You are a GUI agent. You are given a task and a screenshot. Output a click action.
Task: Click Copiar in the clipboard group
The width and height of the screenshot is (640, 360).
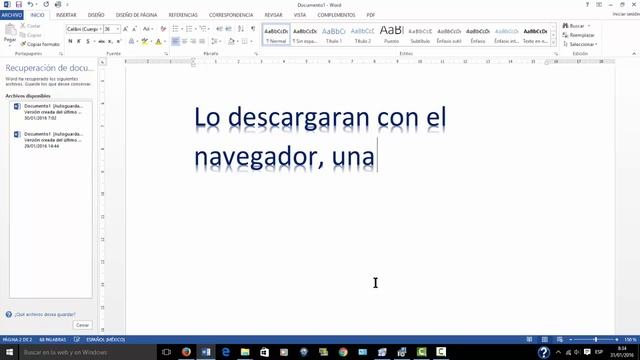coord(31,35)
